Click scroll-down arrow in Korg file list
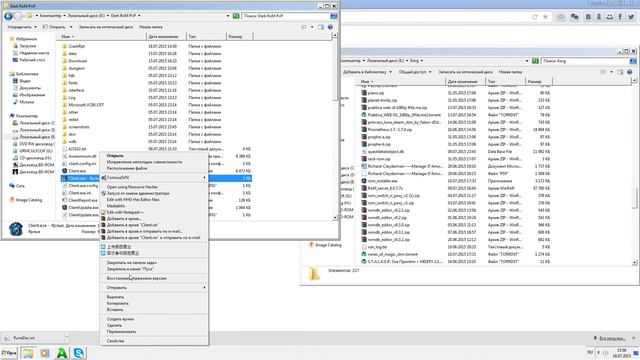Screen dimensions: 640x360 click(634, 262)
